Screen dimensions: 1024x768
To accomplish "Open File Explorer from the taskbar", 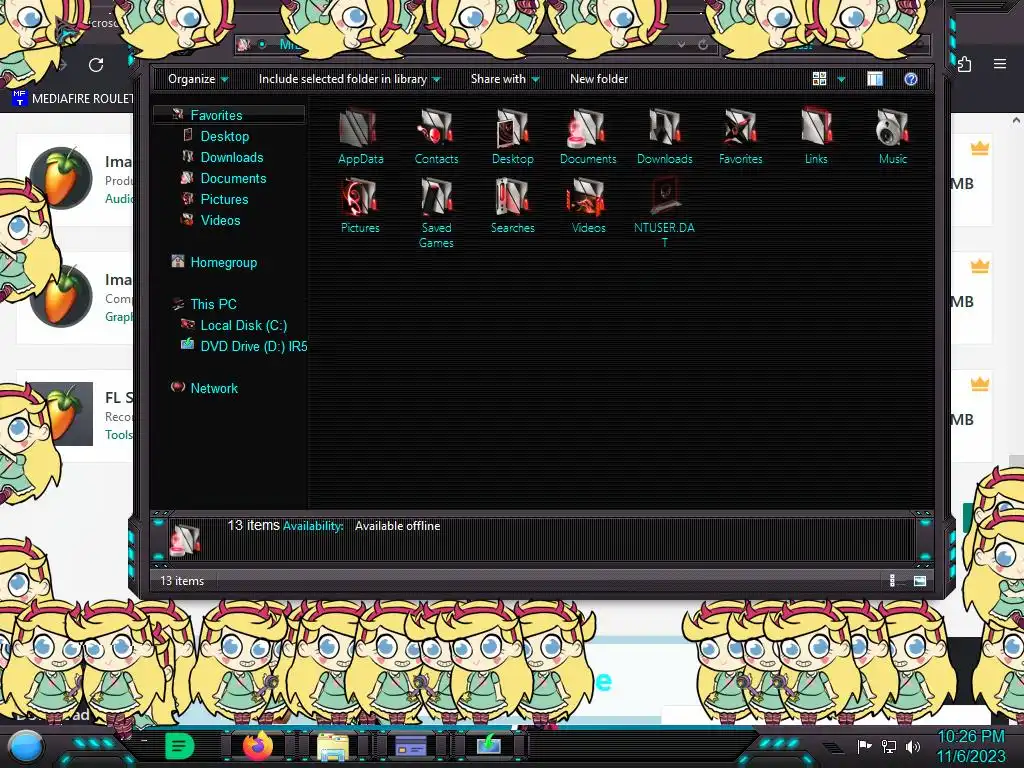I will coord(333,746).
